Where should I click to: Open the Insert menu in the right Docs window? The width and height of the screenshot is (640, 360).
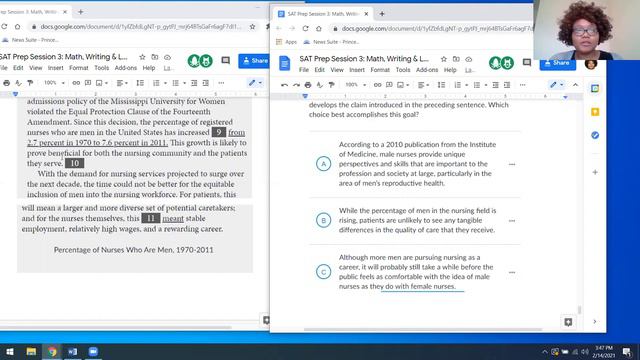coord(357,70)
